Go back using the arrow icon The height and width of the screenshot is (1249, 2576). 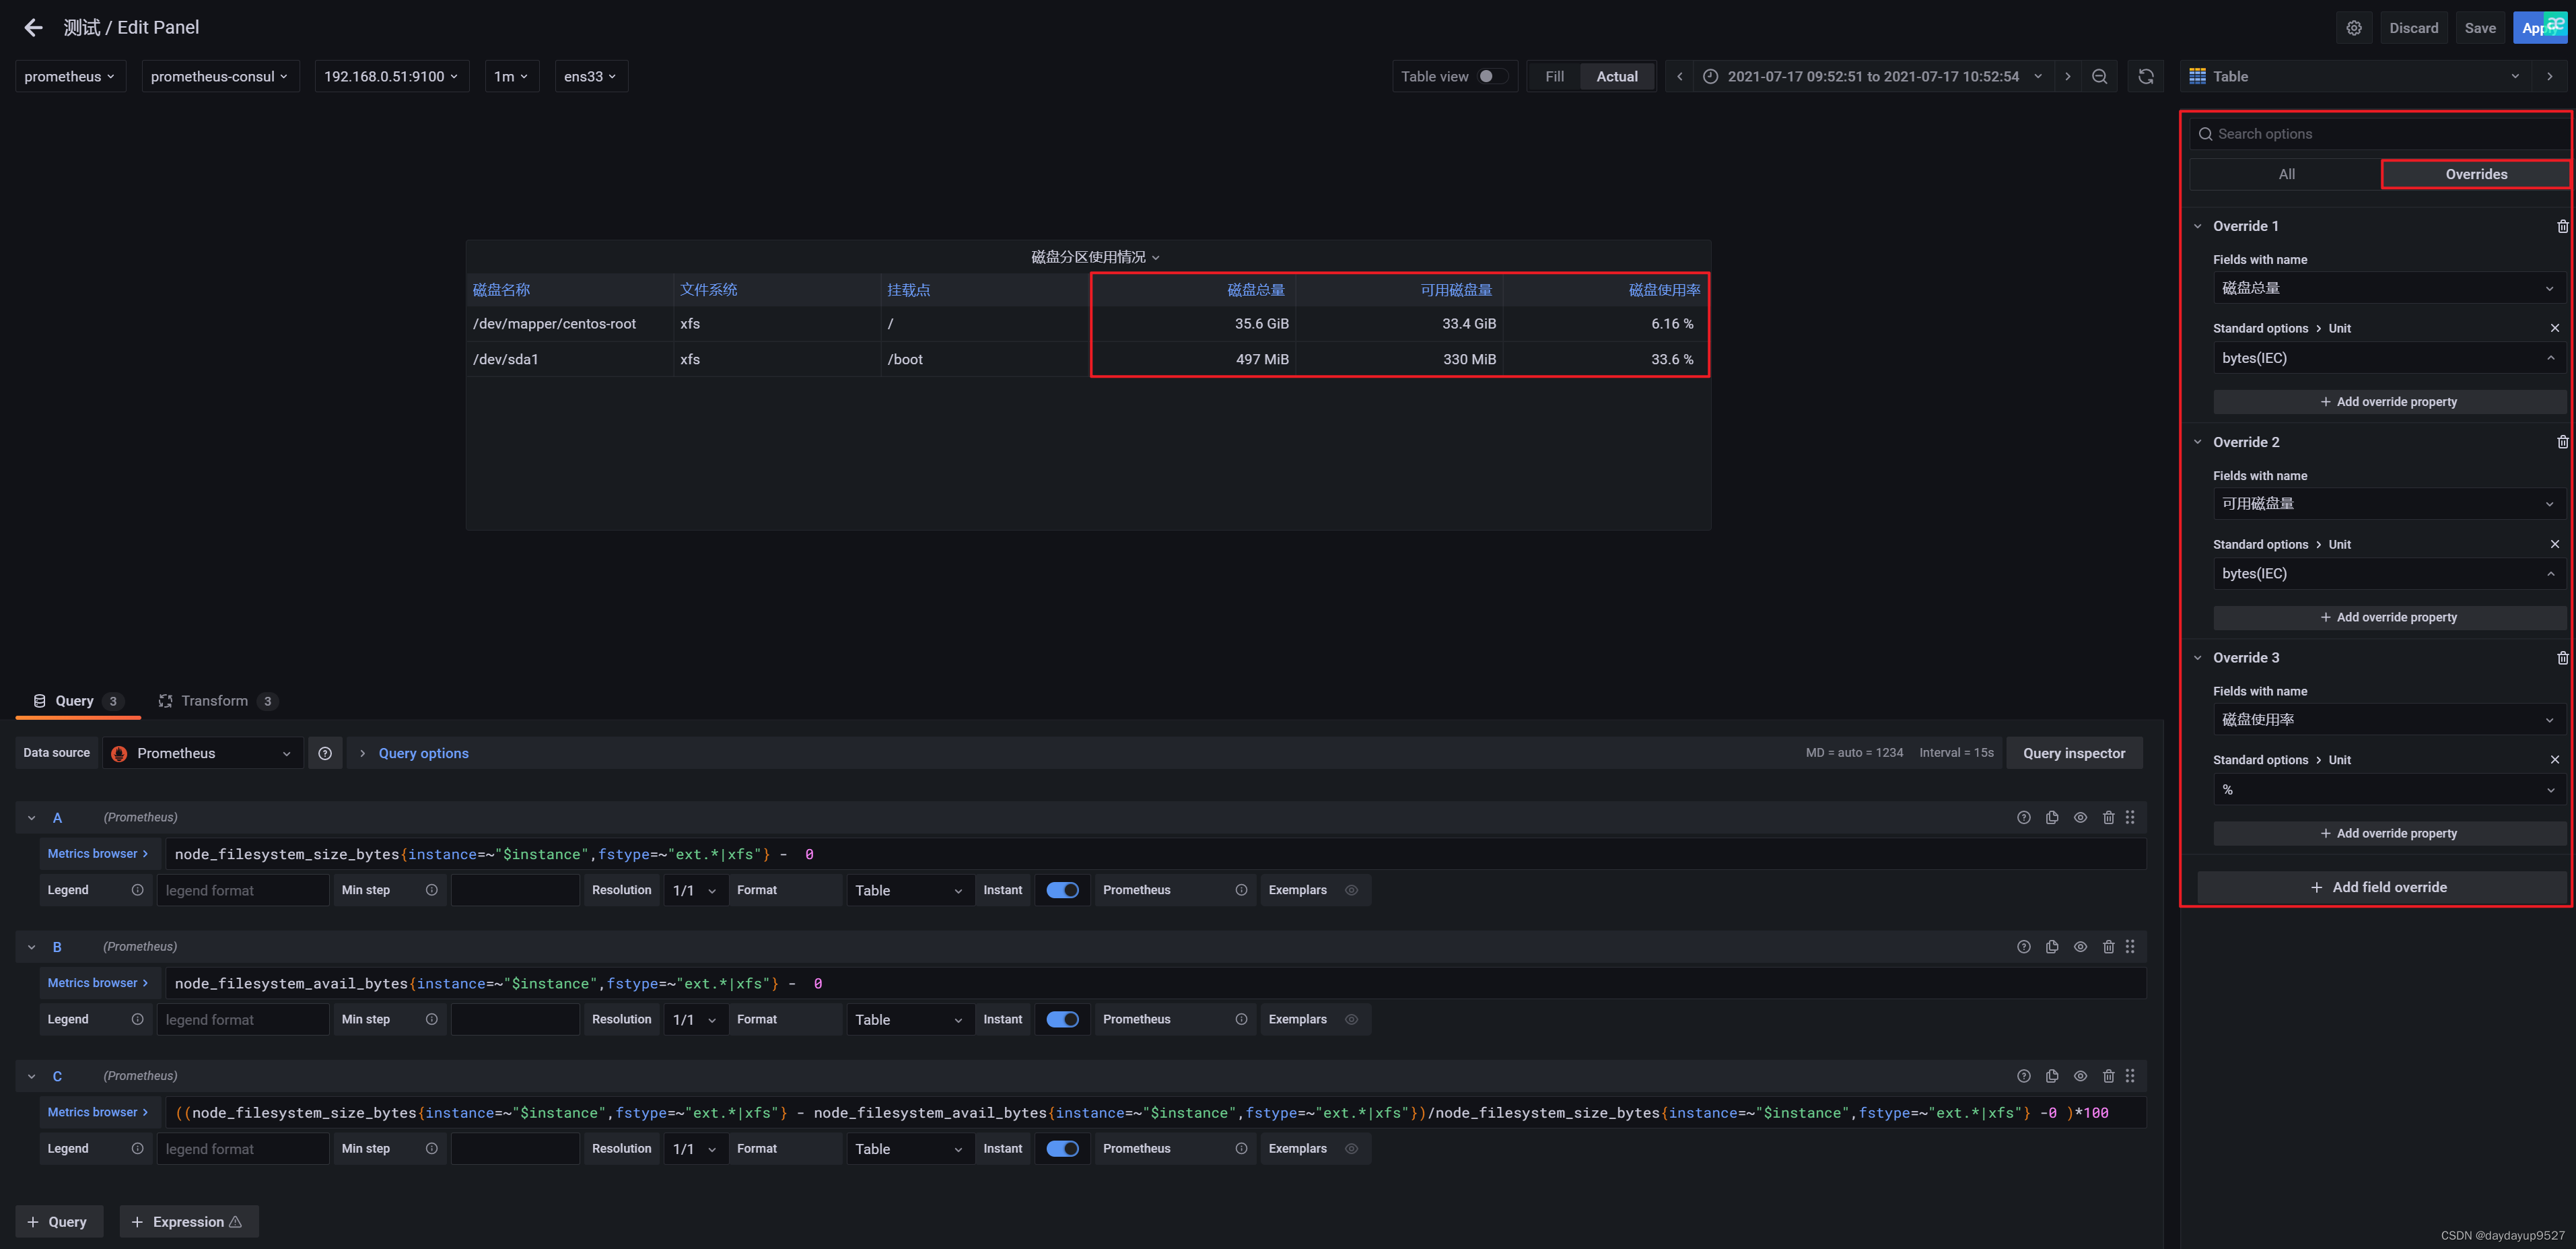point(34,28)
